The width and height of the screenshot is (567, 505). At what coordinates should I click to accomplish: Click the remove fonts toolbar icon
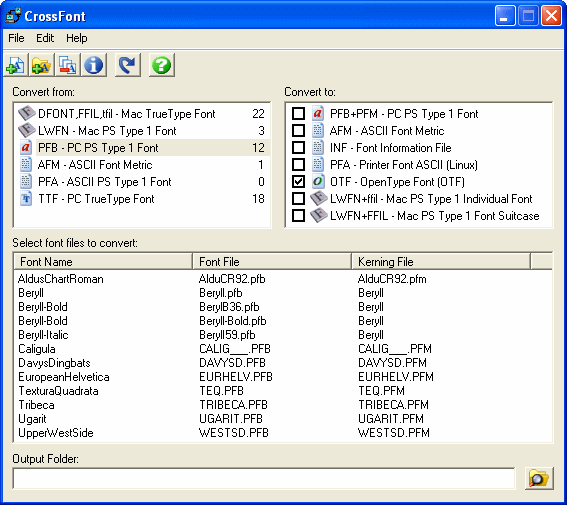tap(68, 65)
